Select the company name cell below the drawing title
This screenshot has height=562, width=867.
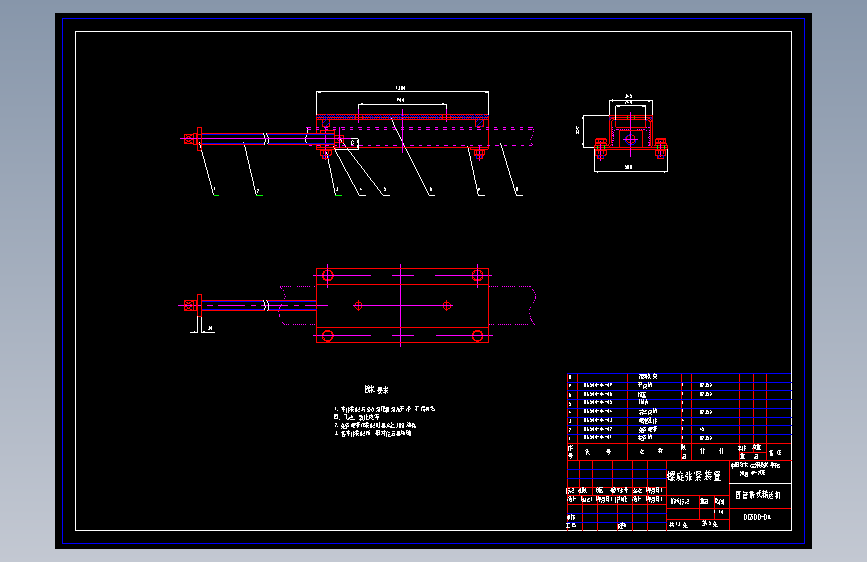click(758, 495)
